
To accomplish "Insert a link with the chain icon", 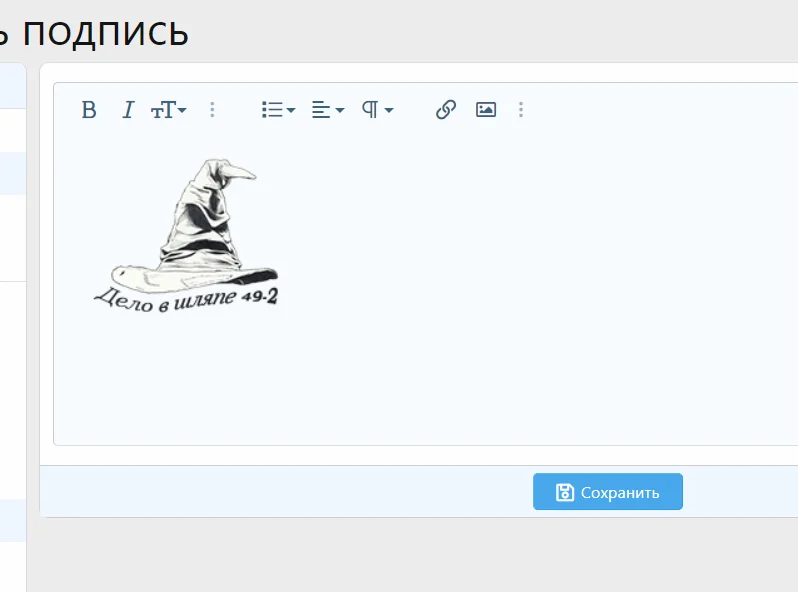I will [446, 109].
